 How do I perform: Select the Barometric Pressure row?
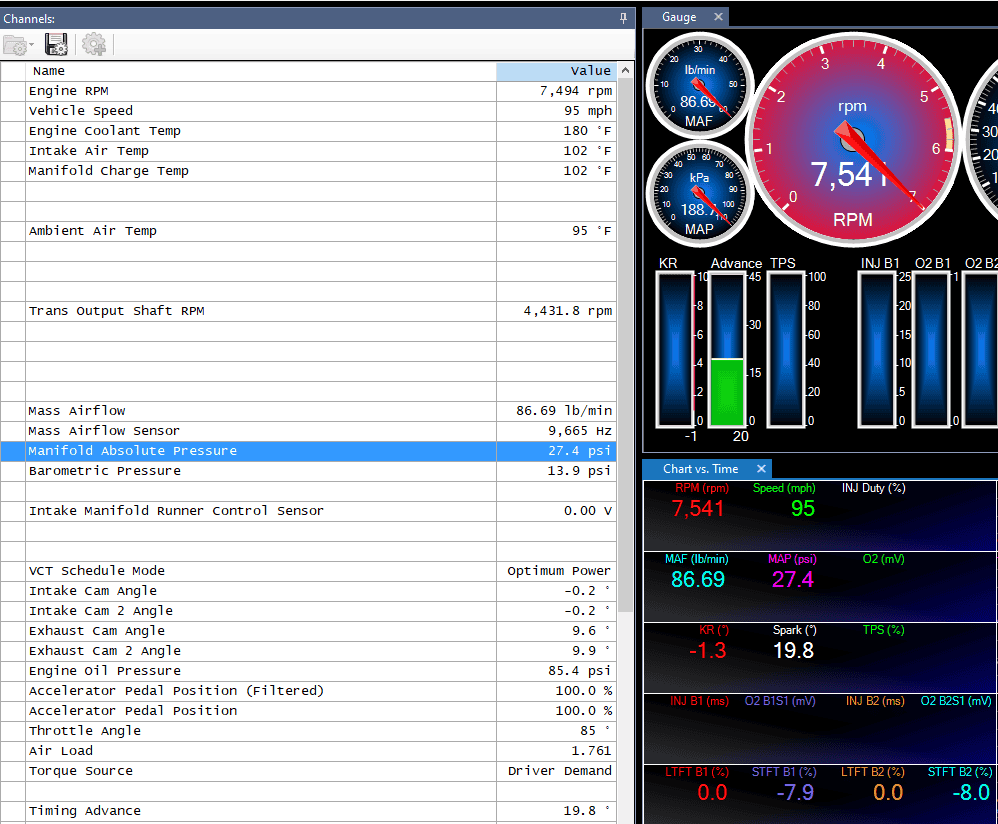(309, 471)
